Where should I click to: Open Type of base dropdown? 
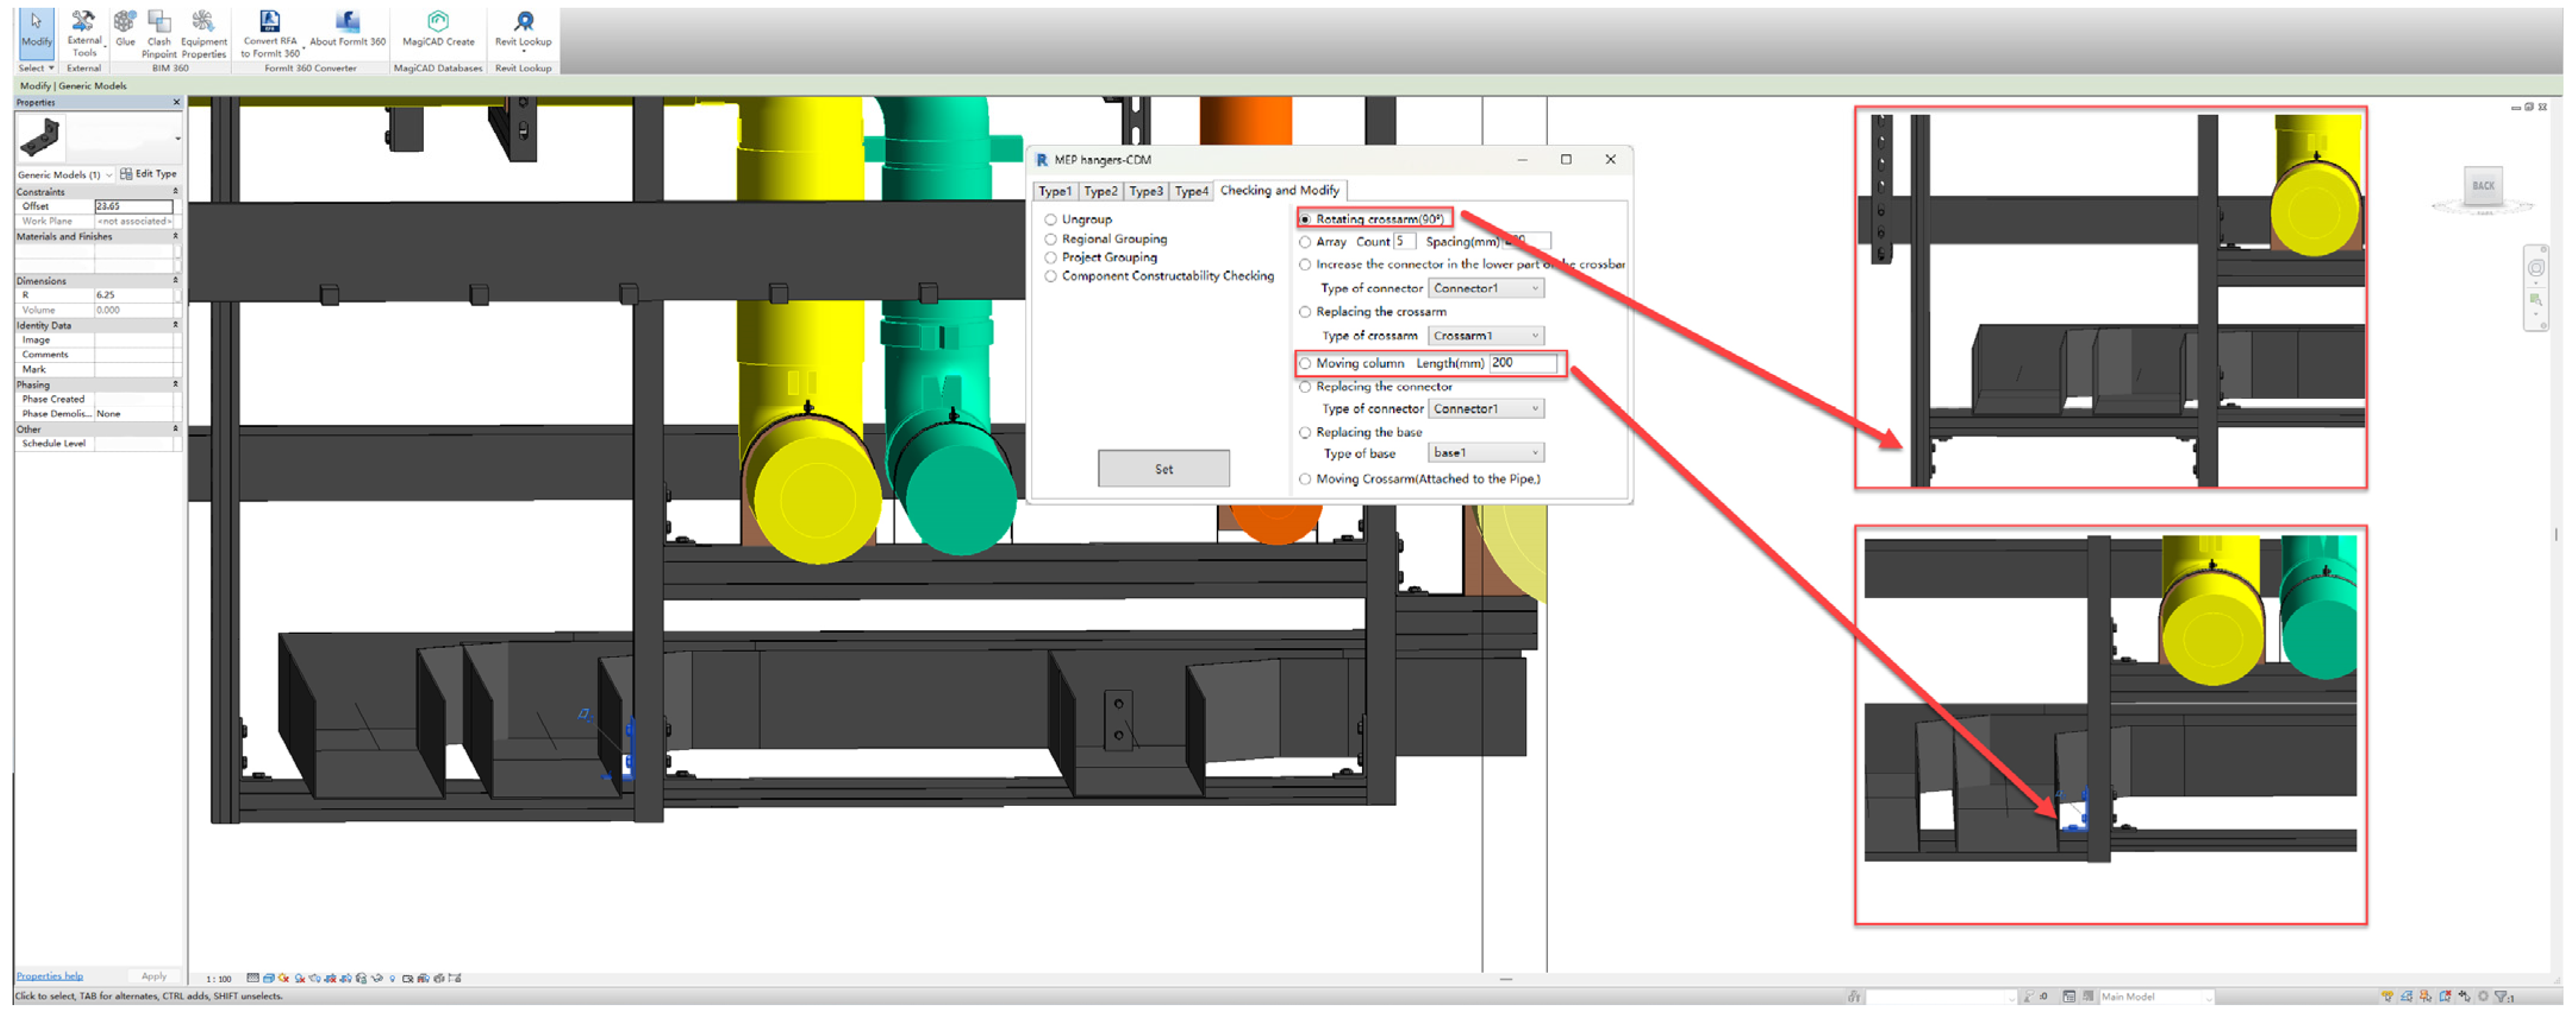(x=1486, y=453)
